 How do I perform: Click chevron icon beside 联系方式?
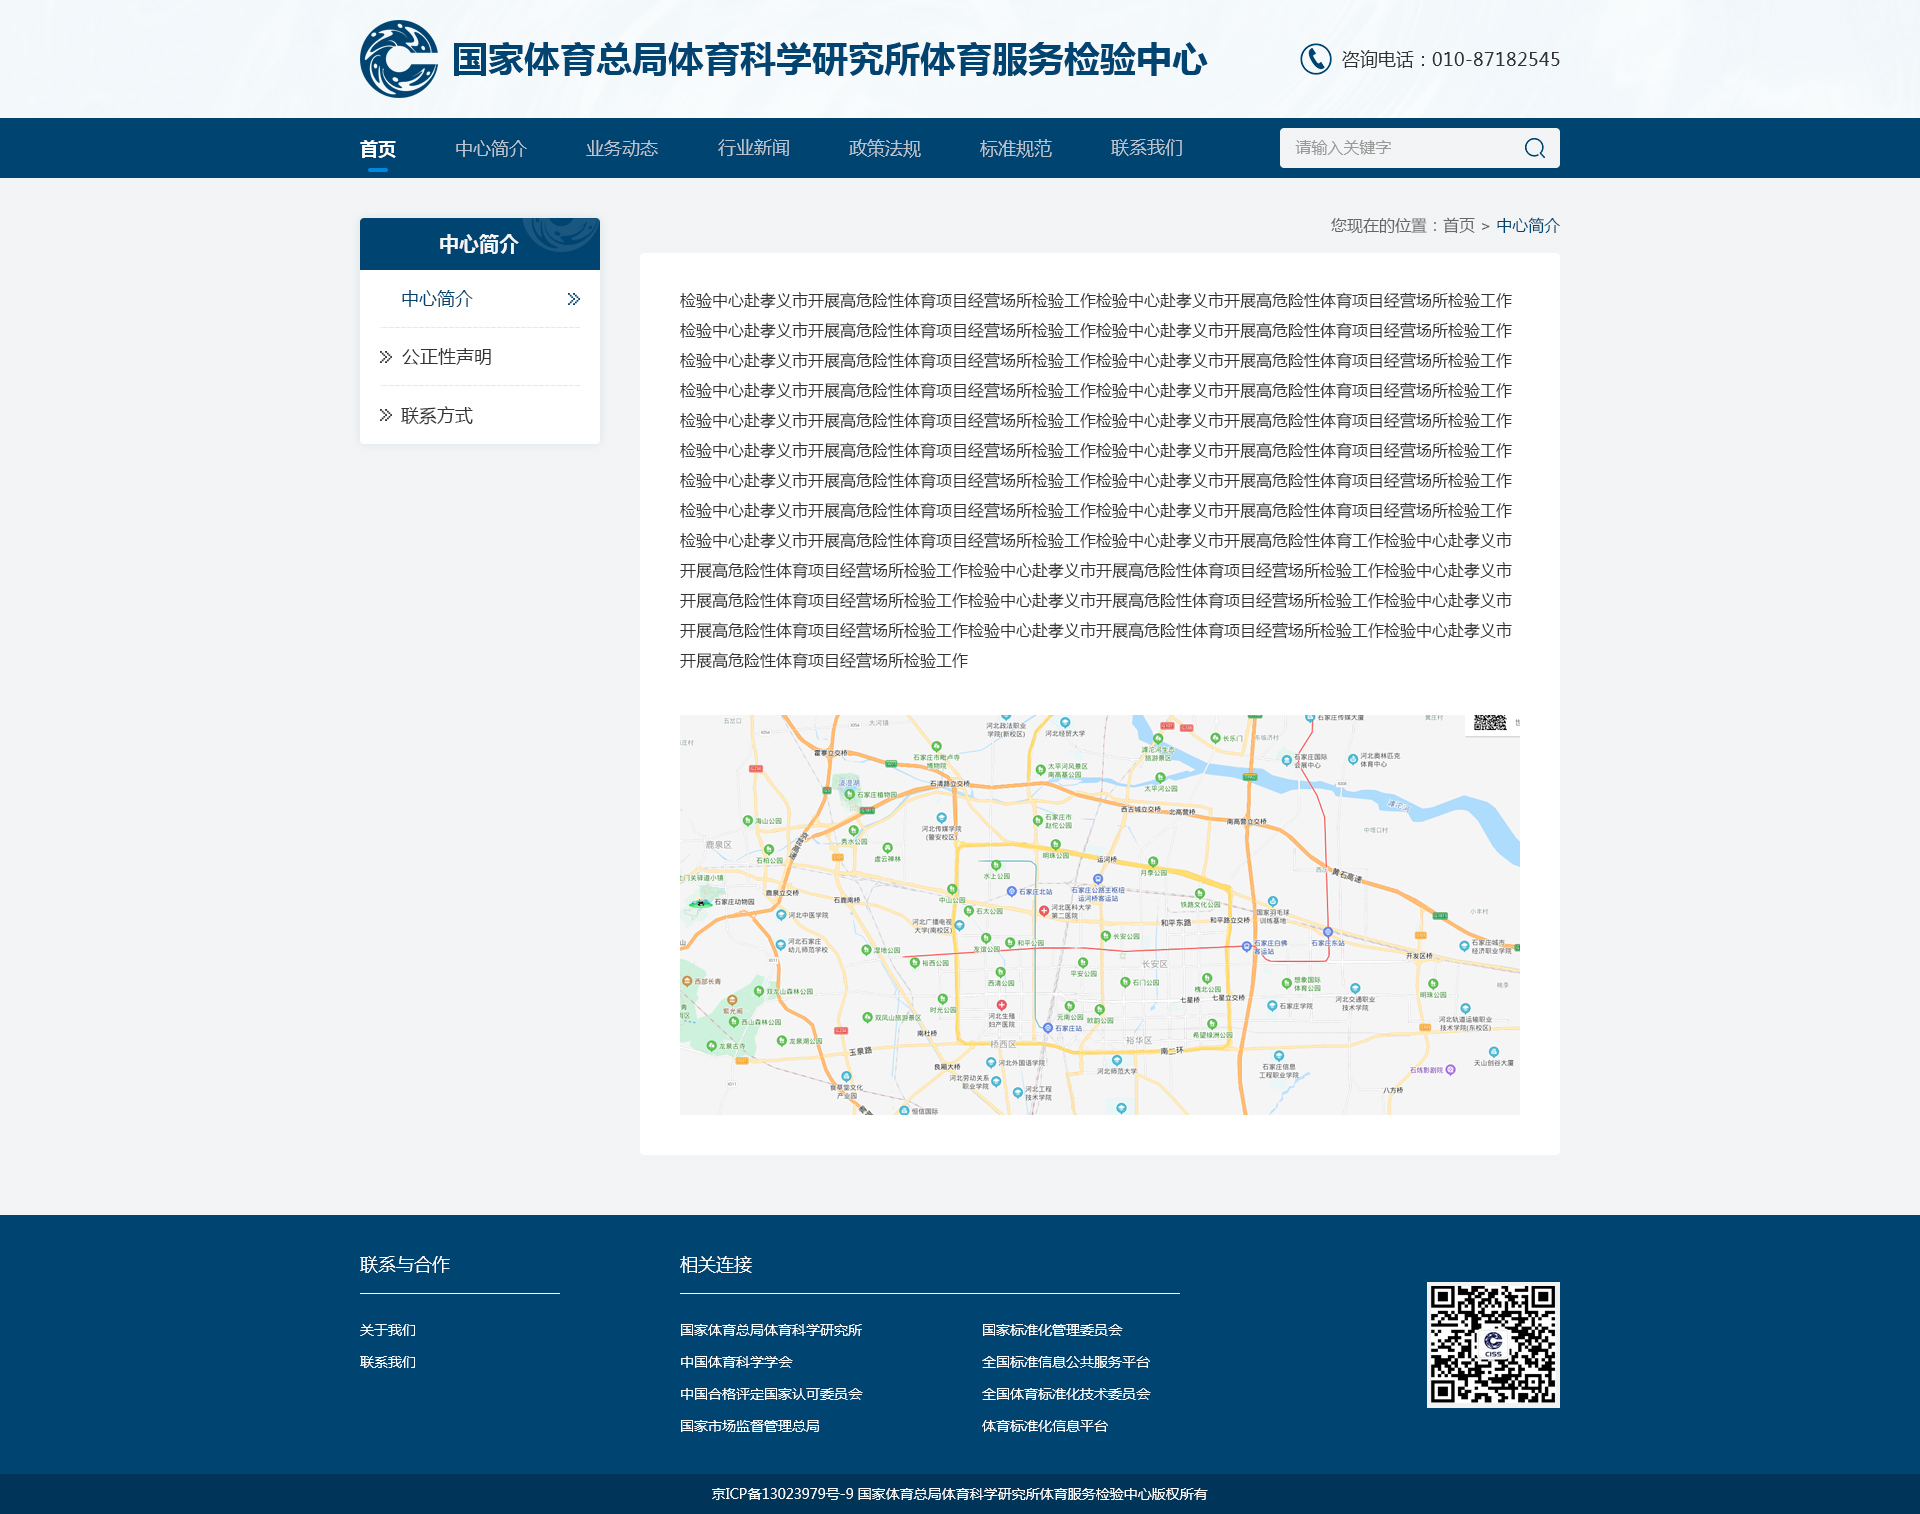pyautogui.click(x=386, y=415)
